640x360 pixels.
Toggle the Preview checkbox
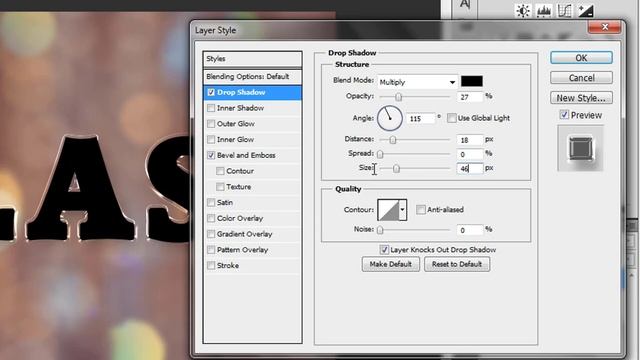point(564,115)
